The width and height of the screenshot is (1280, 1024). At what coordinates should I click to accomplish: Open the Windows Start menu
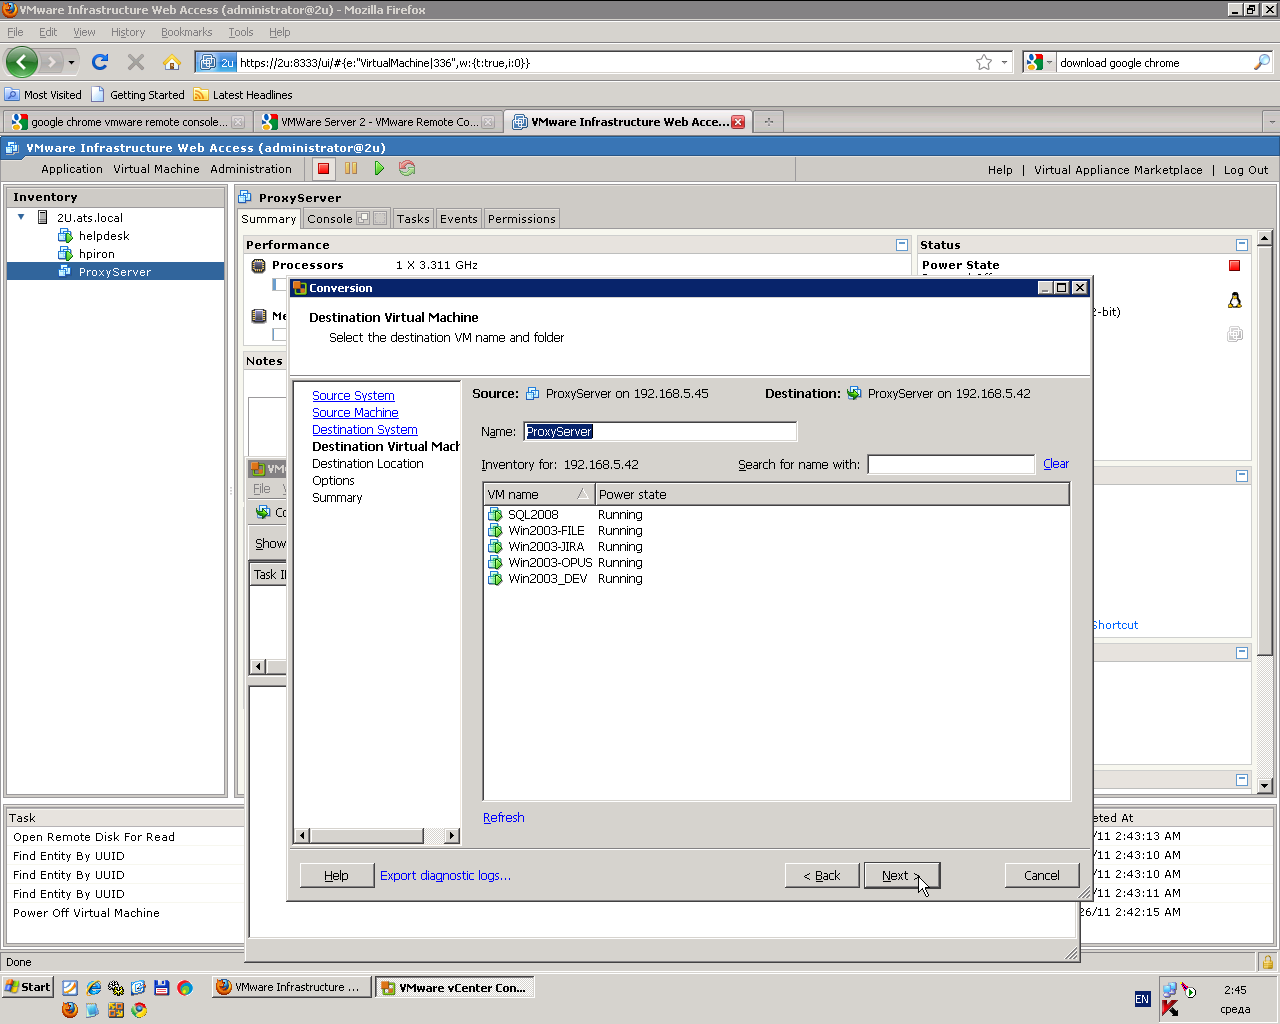point(27,987)
